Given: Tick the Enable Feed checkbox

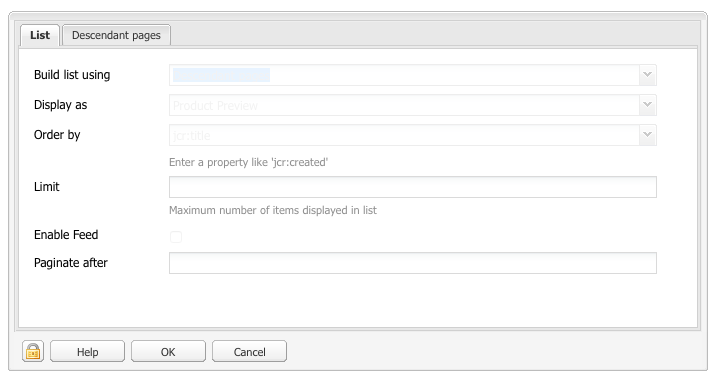Looking at the screenshot, I should pyautogui.click(x=176, y=237).
